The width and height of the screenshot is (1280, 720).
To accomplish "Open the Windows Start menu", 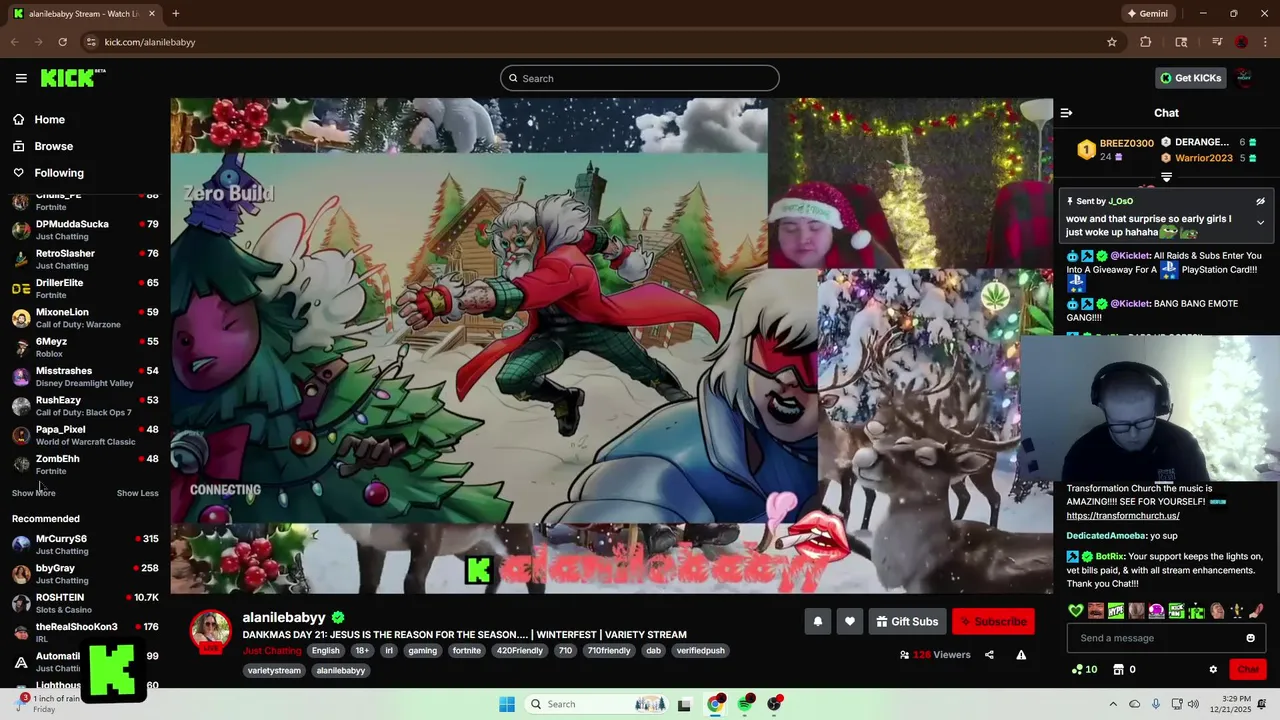I will click(x=507, y=704).
